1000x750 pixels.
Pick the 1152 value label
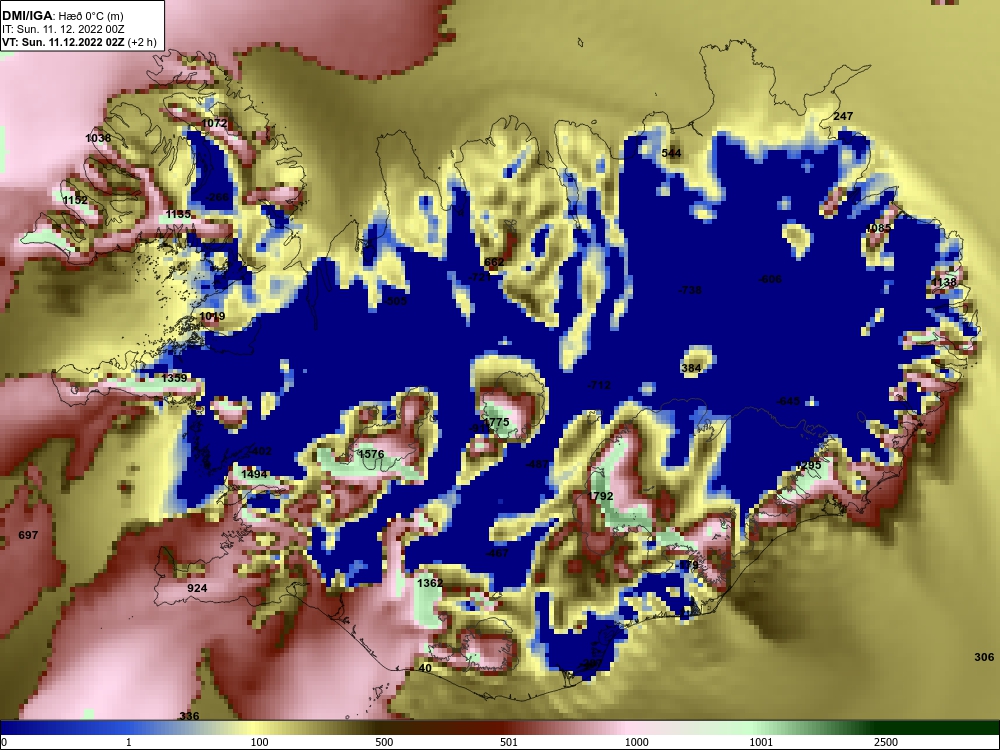tap(75, 200)
